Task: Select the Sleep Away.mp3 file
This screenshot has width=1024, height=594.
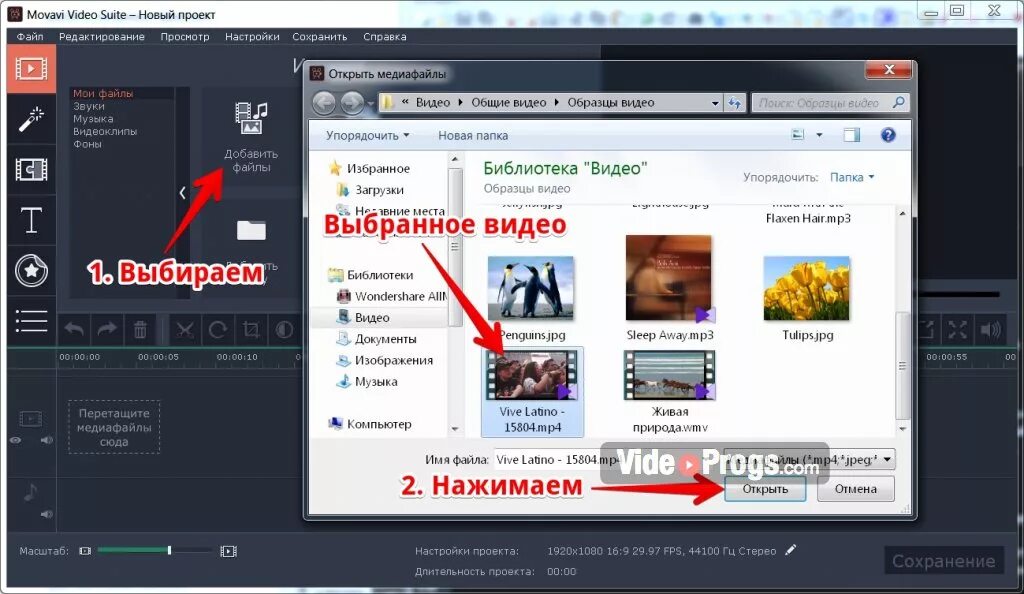Action: pos(669,288)
